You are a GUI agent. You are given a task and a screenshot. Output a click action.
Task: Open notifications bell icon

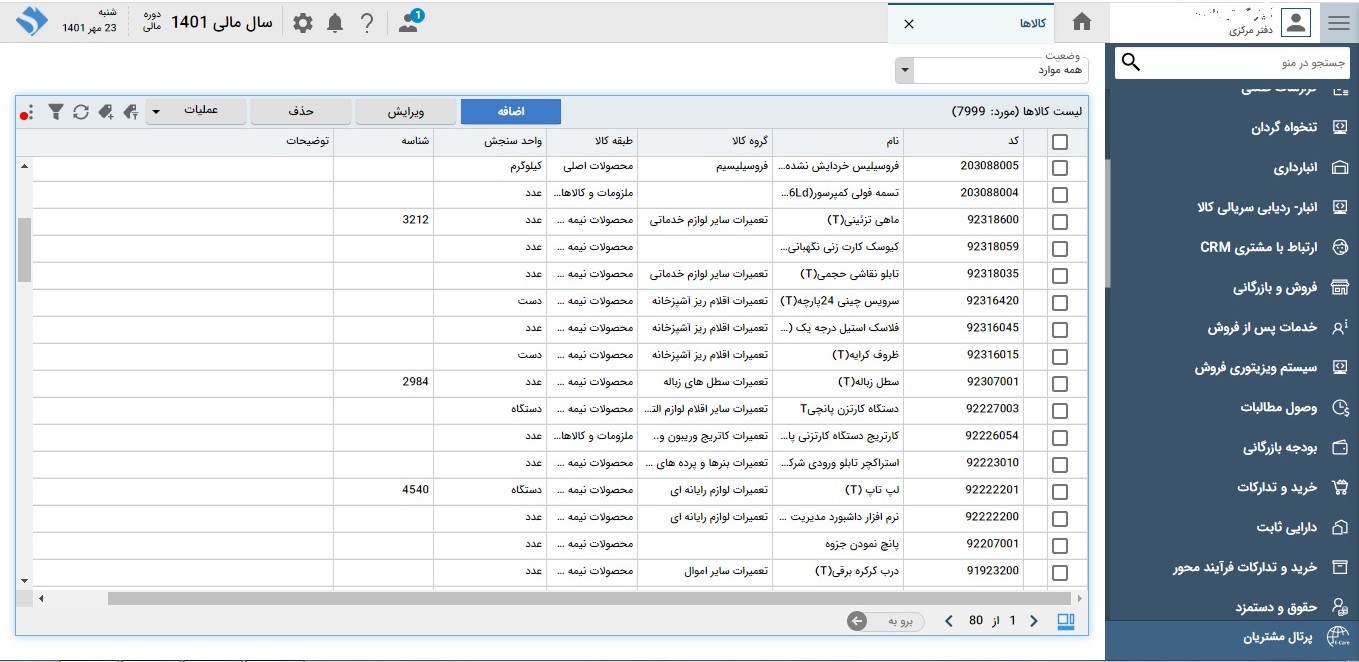pos(335,23)
